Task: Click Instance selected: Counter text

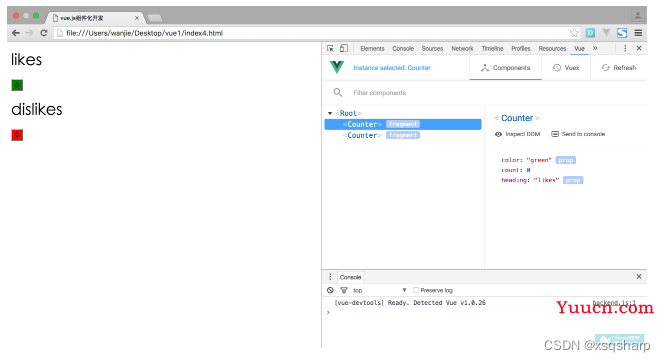Action: tap(392, 68)
